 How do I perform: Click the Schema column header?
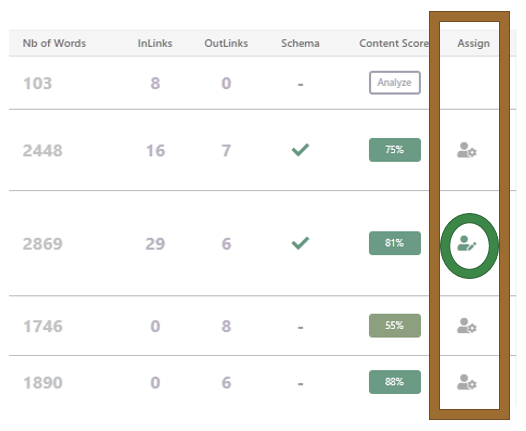pyautogui.click(x=300, y=43)
